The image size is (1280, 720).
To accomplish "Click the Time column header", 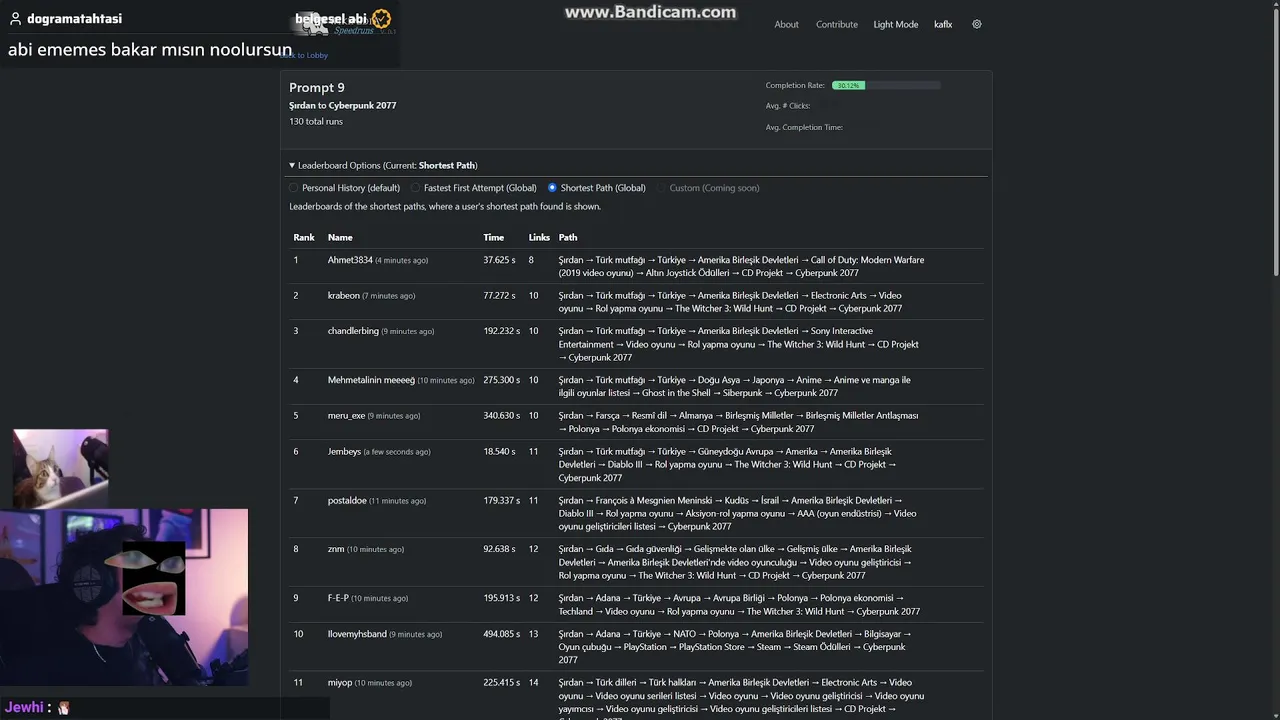I will pyautogui.click(x=494, y=238).
